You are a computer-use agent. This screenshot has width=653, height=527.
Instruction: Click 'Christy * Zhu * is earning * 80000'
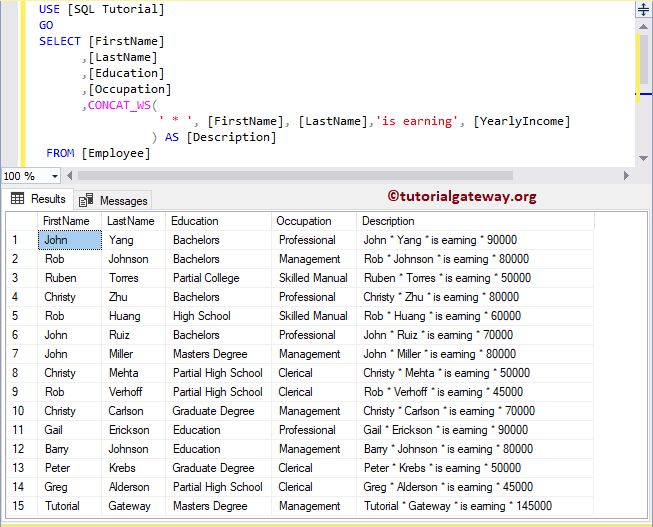click(475, 297)
